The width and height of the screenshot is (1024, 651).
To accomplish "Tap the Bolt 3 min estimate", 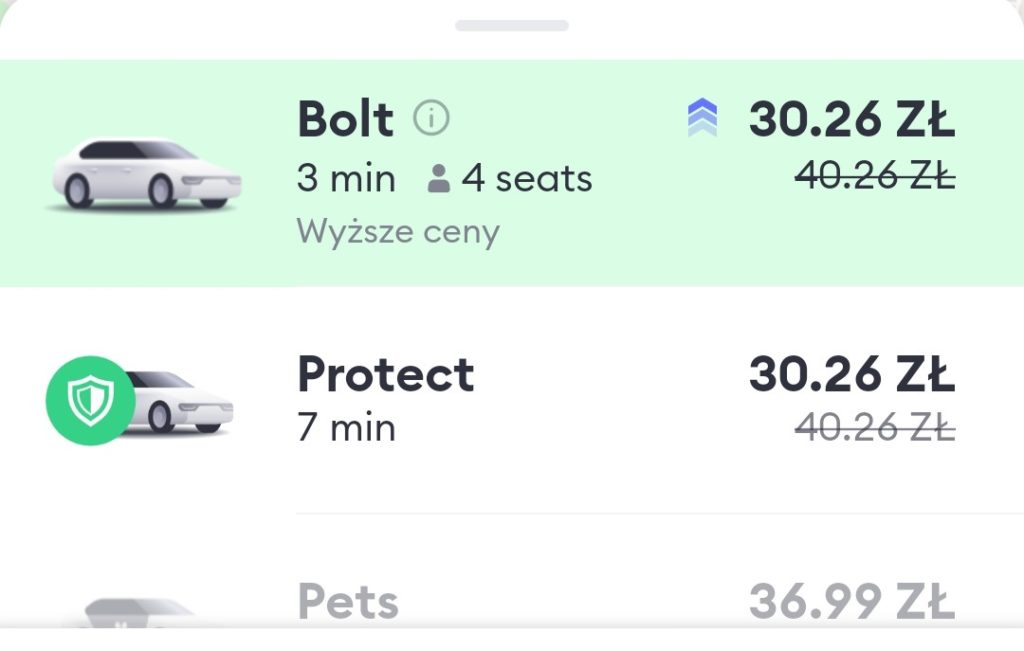I will click(346, 178).
